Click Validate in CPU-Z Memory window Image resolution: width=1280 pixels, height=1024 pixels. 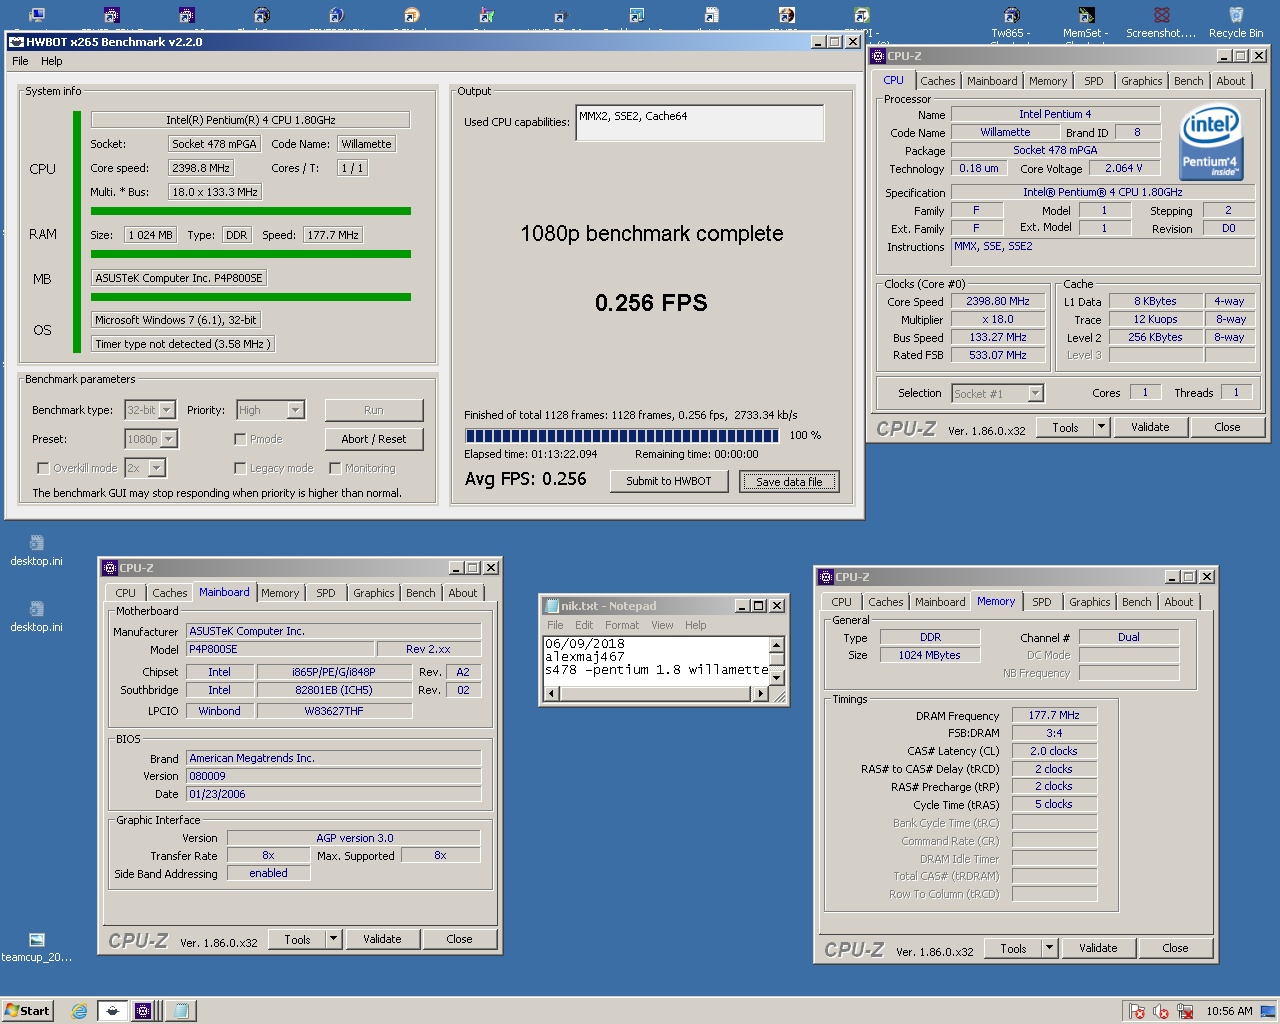(x=1098, y=948)
